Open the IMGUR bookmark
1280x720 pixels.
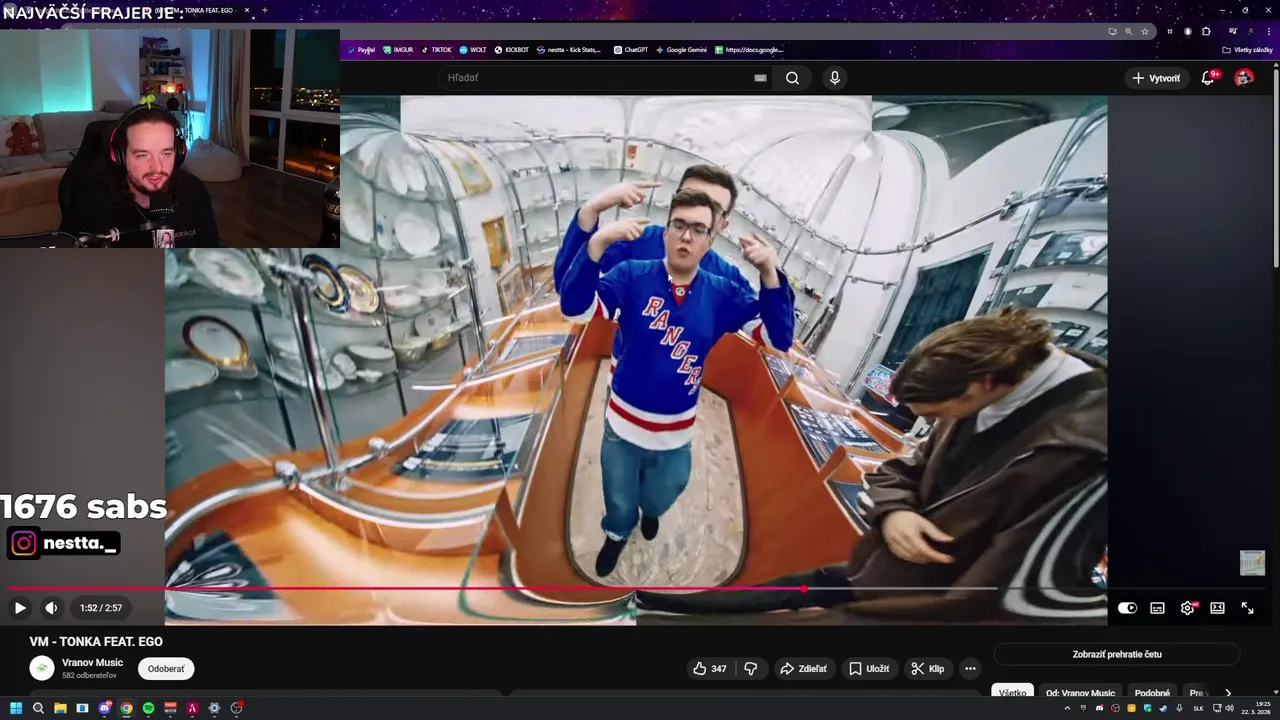pyautogui.click(x=398, y=49)
